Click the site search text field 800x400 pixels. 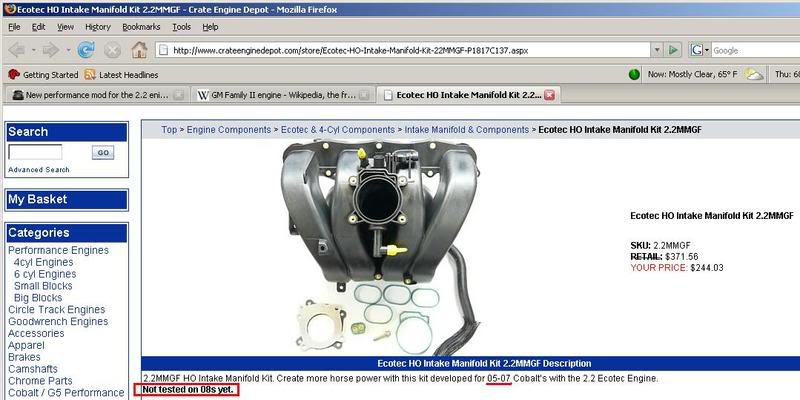pyautogui.click(x=35, y=152)
